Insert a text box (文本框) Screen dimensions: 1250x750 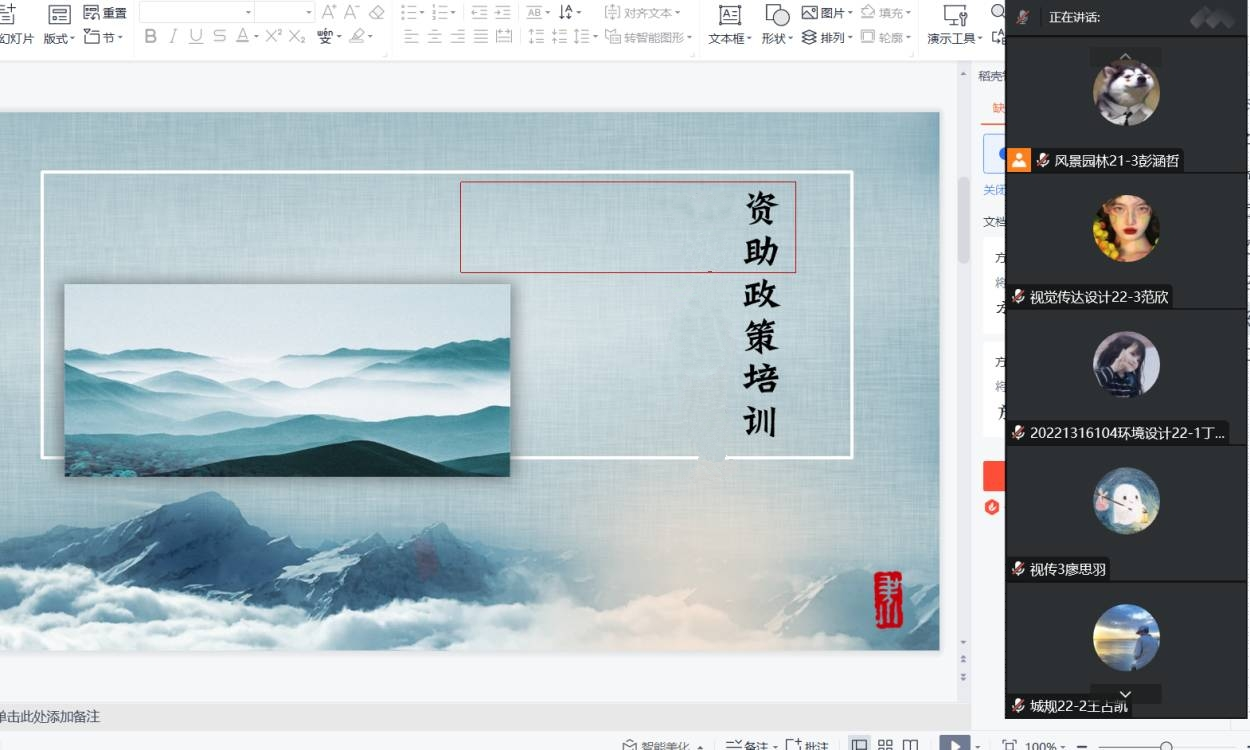730,24
